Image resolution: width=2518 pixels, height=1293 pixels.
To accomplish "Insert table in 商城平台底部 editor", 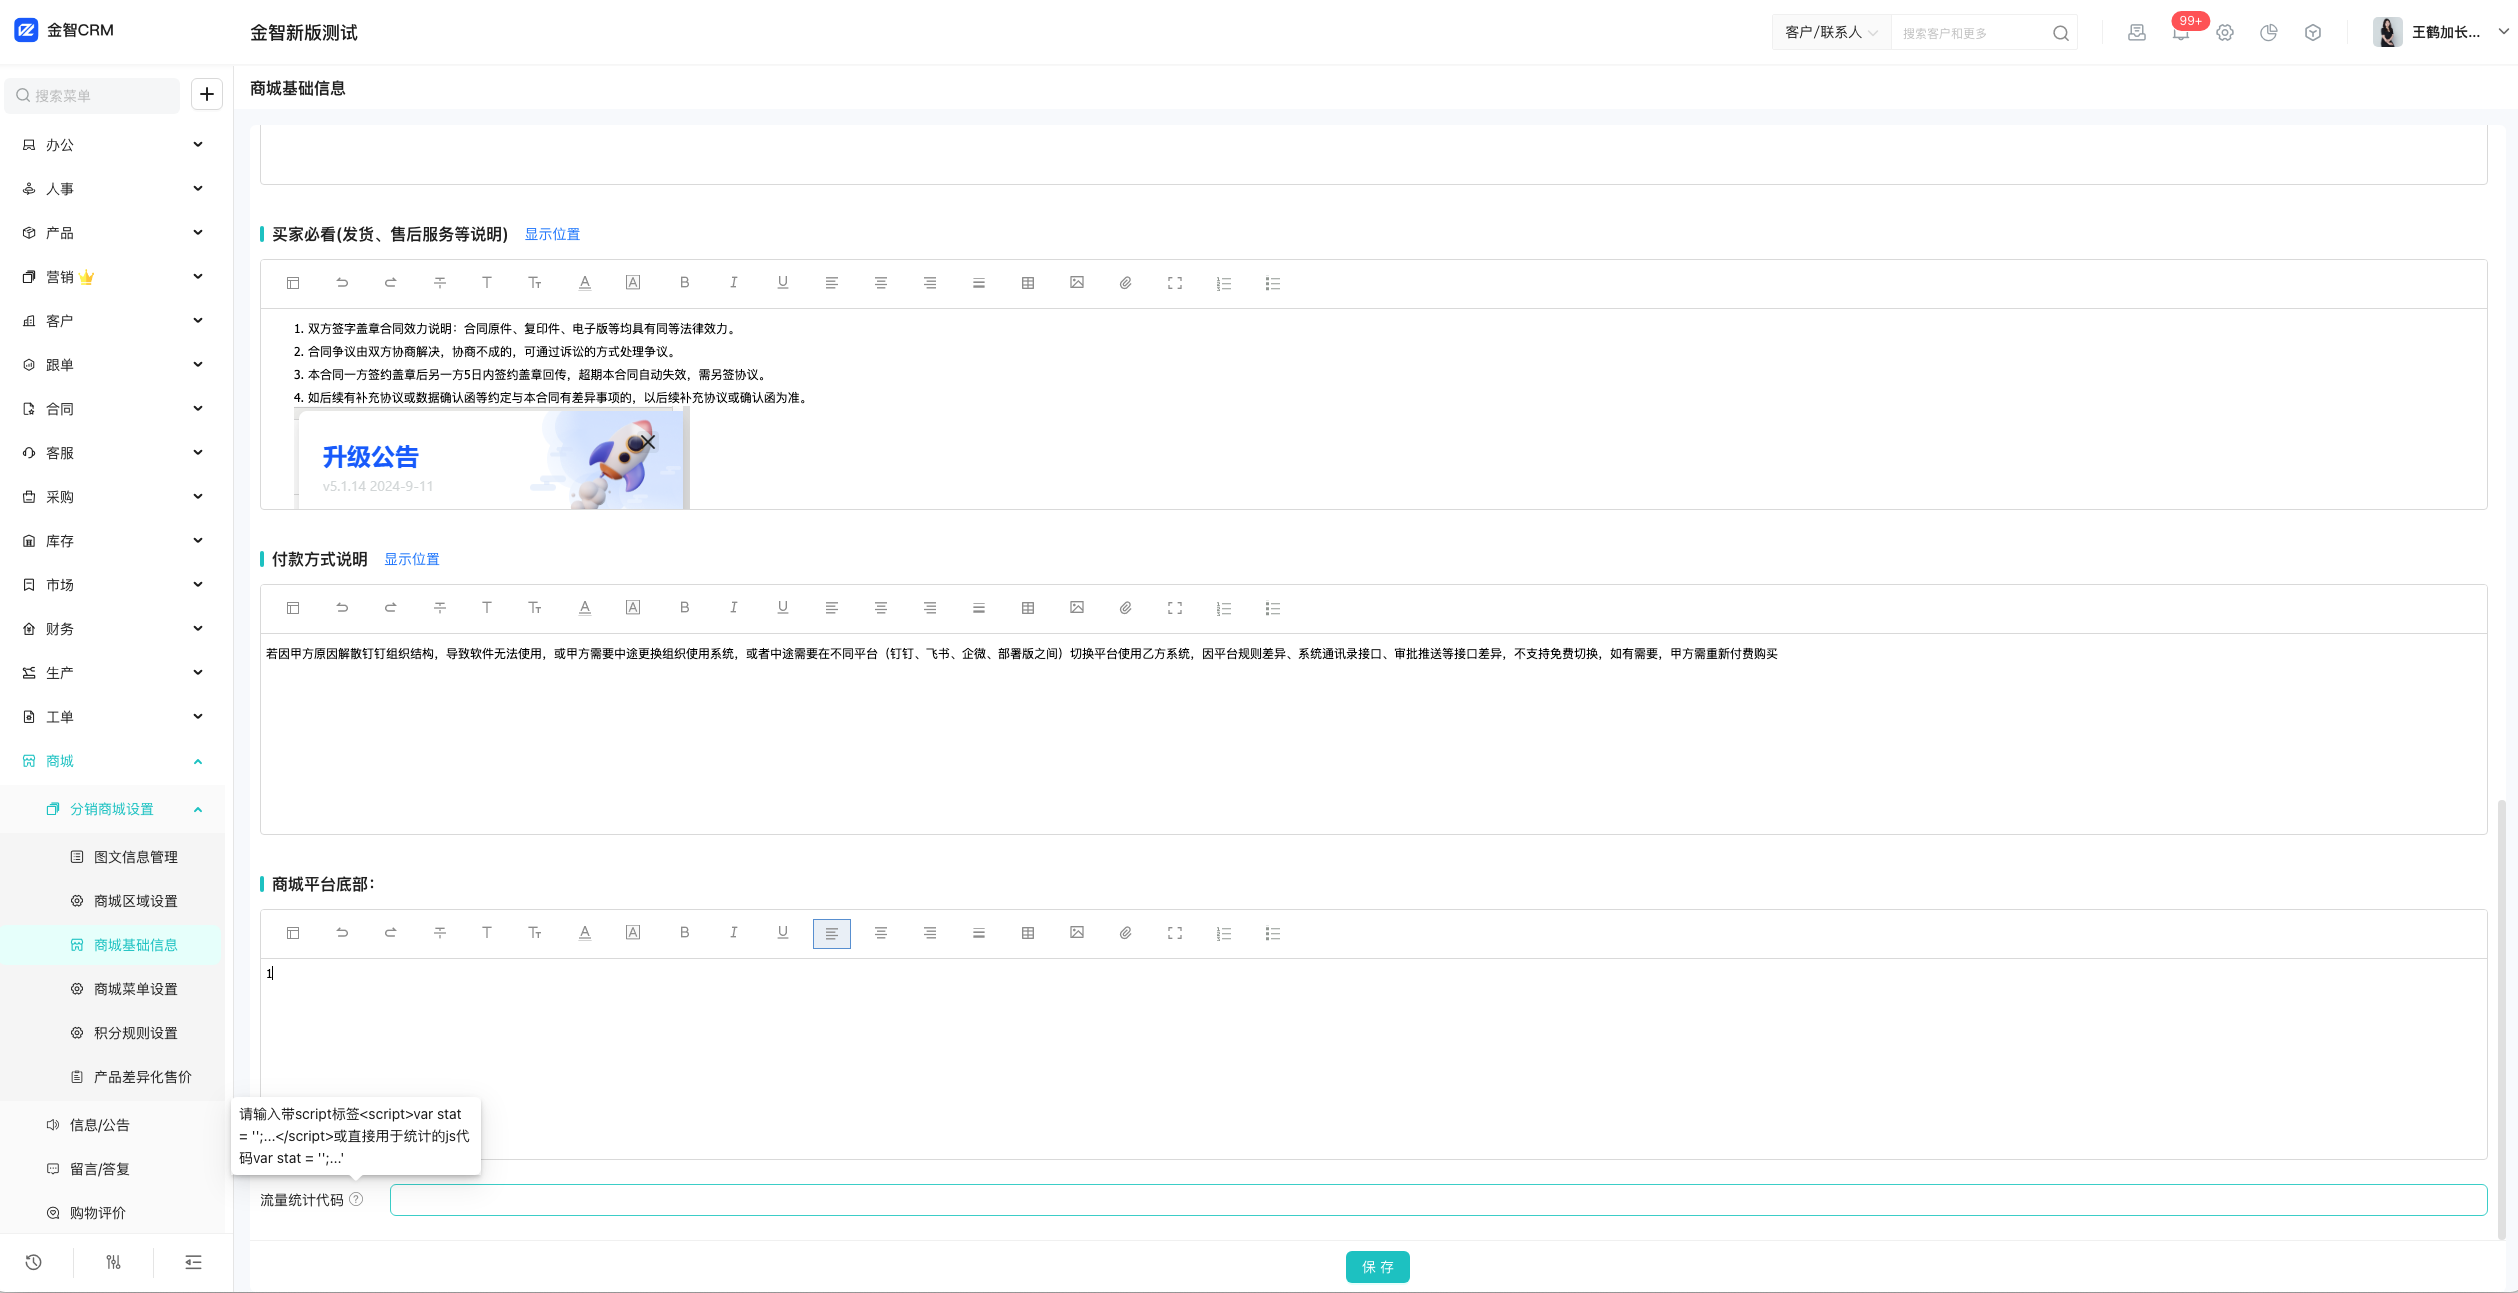I will 1027,933.
